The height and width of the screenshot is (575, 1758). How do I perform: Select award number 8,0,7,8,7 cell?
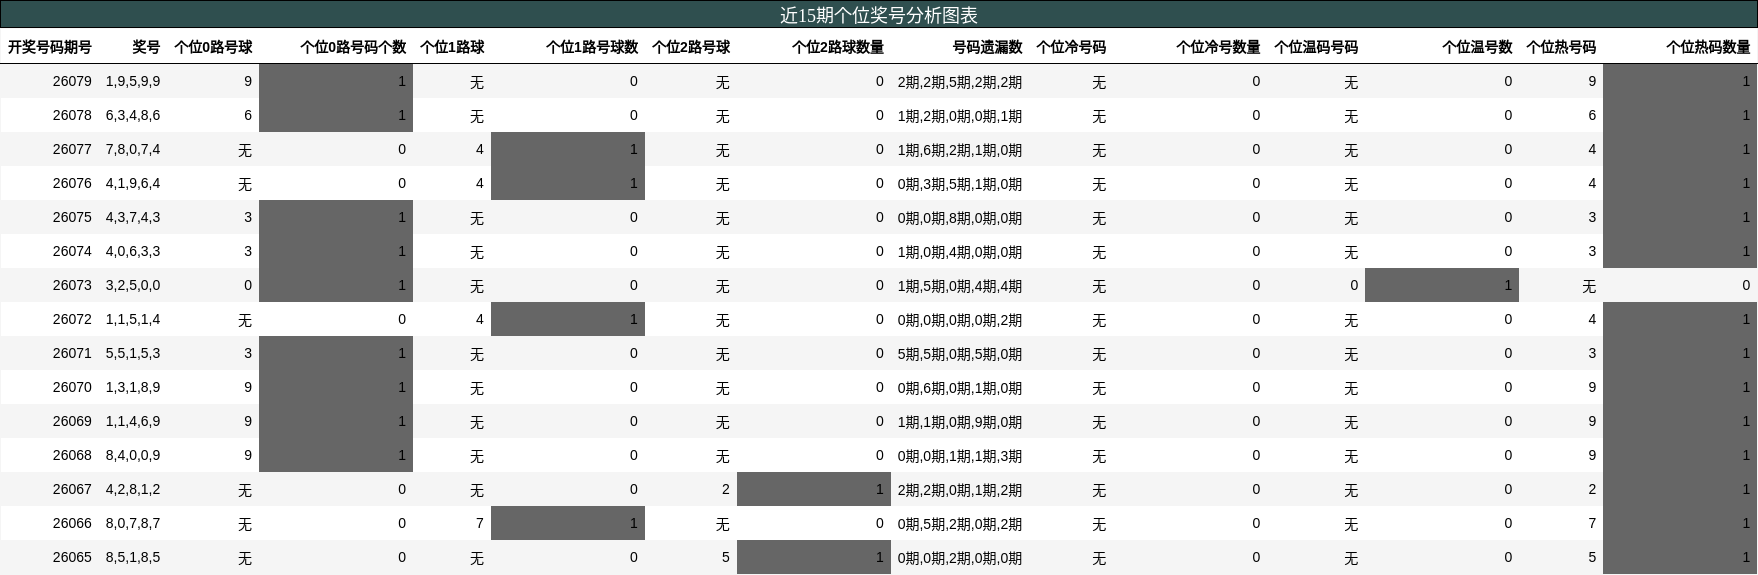[x=133, y=523]
